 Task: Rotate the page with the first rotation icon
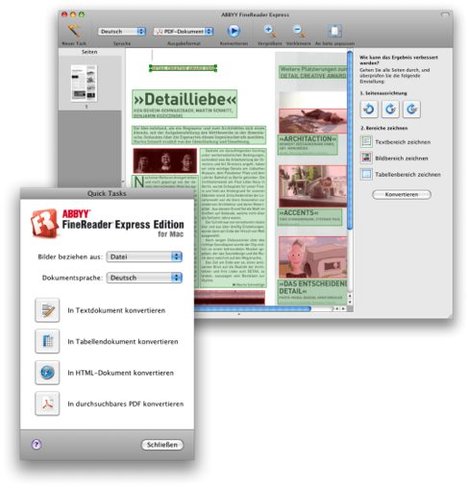tap(369, 109)
